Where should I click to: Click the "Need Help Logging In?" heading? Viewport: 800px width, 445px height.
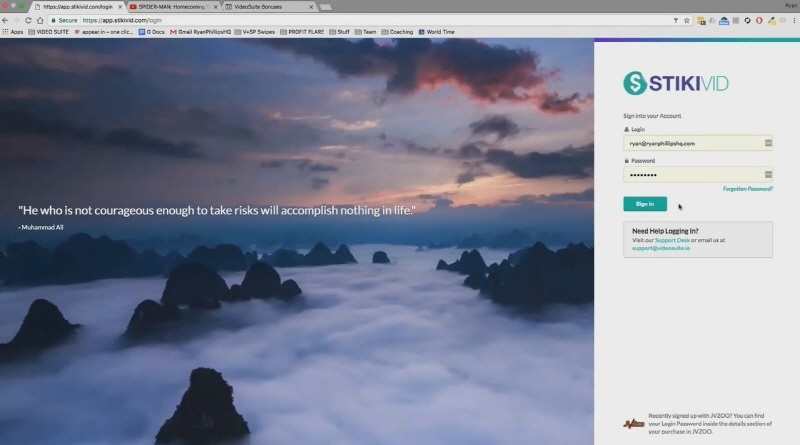tap(665, 231)
